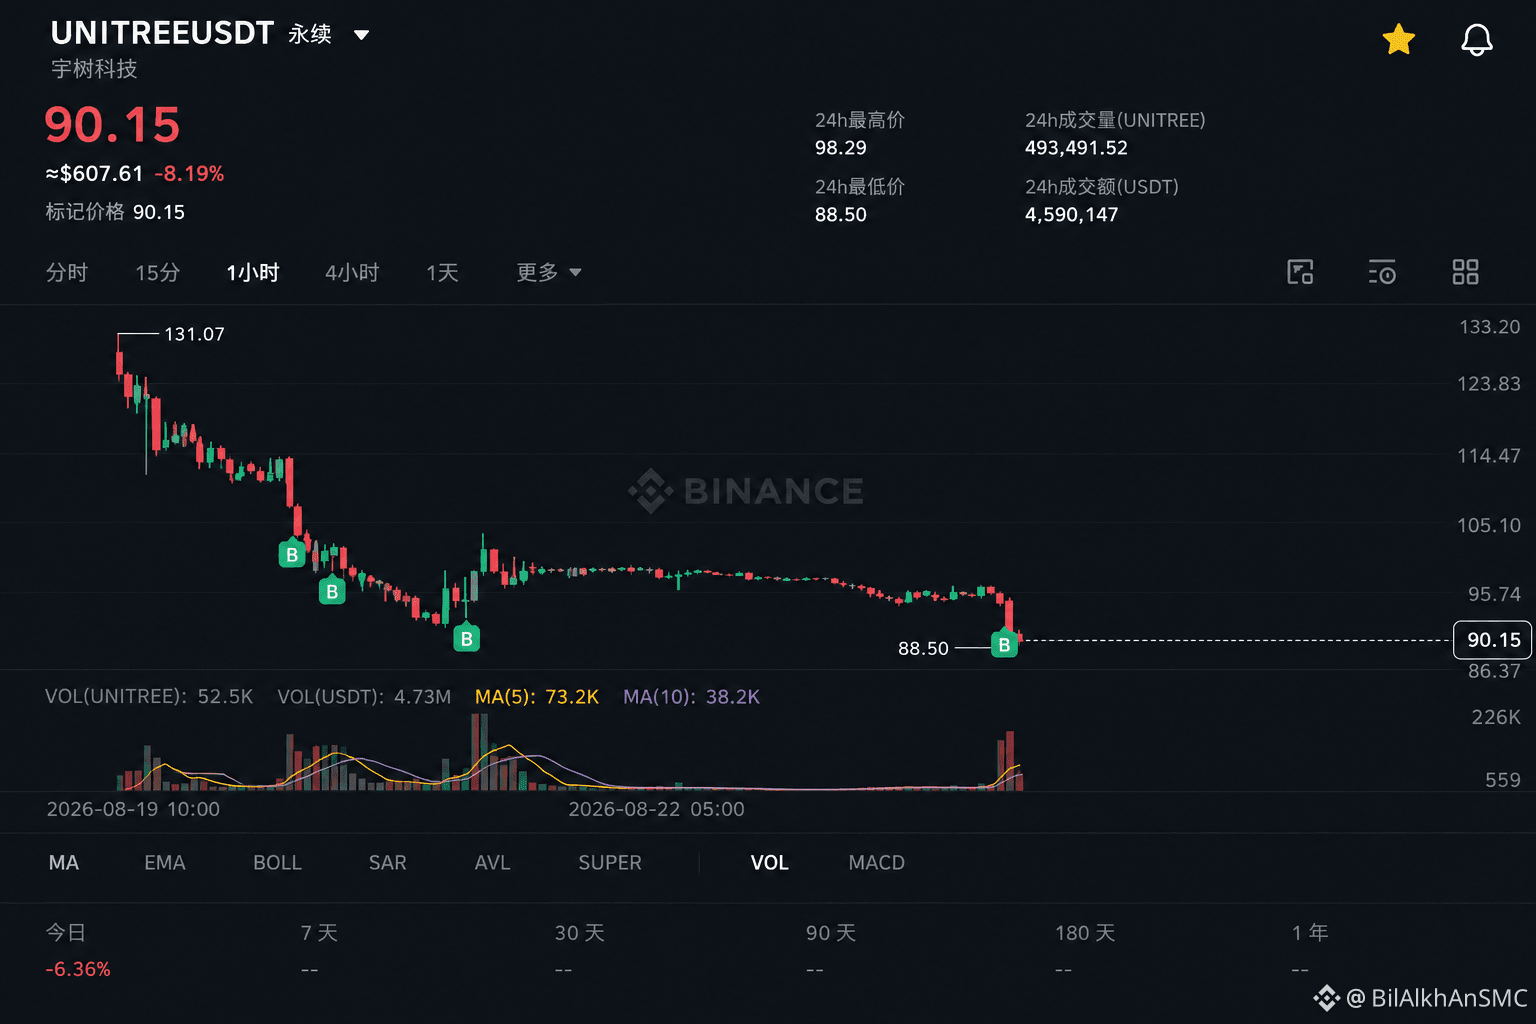
Task: Switch chart to 4小时 timeframe
Action: 352,272
